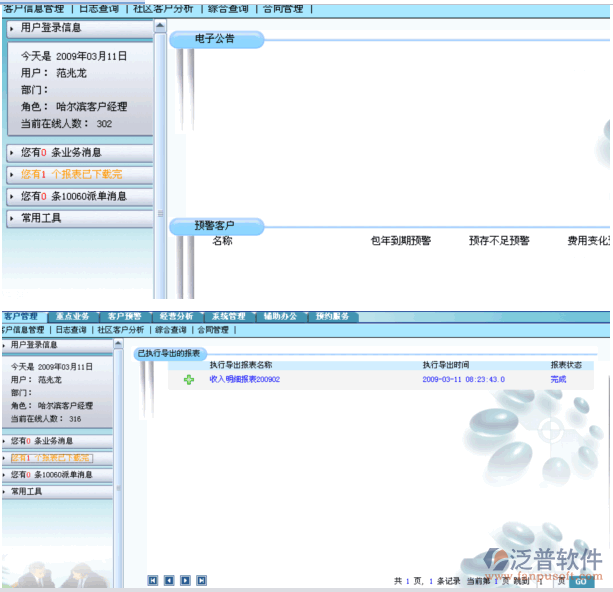Switch to the 辅助办公 tab
The width and height of the screenshot is (613, 592).
pyautogui.click(x=280, y=316)
